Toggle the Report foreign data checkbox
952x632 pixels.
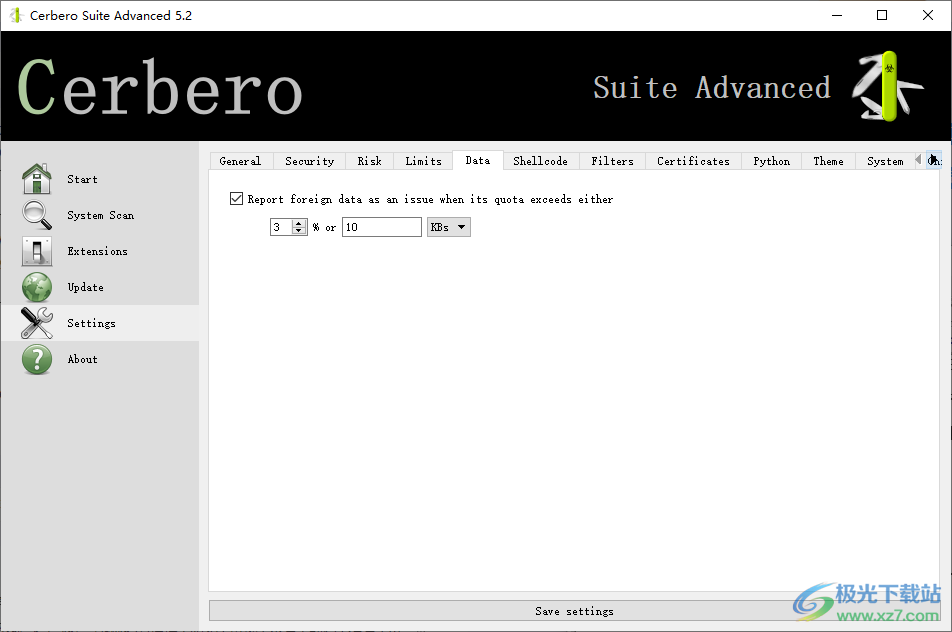(236, 199)
